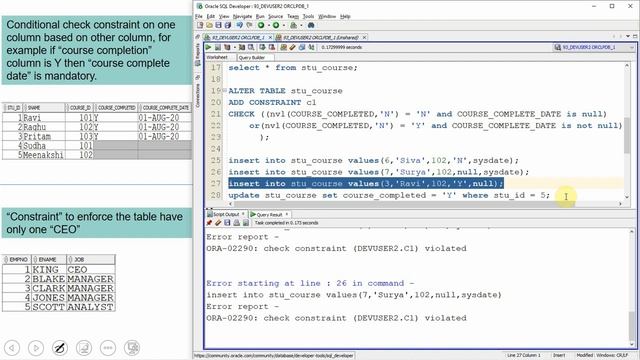640x360 pixels.
Task: Collapse the ALTER TABLE block fold marker
Action: tap(224, 90)
